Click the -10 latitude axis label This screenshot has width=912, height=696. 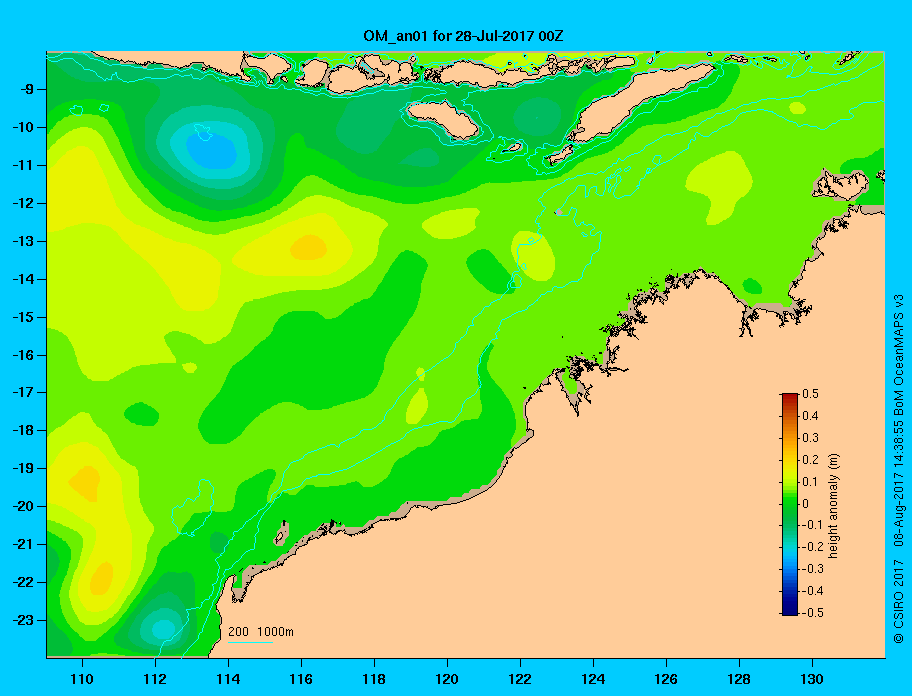(23, 127)
